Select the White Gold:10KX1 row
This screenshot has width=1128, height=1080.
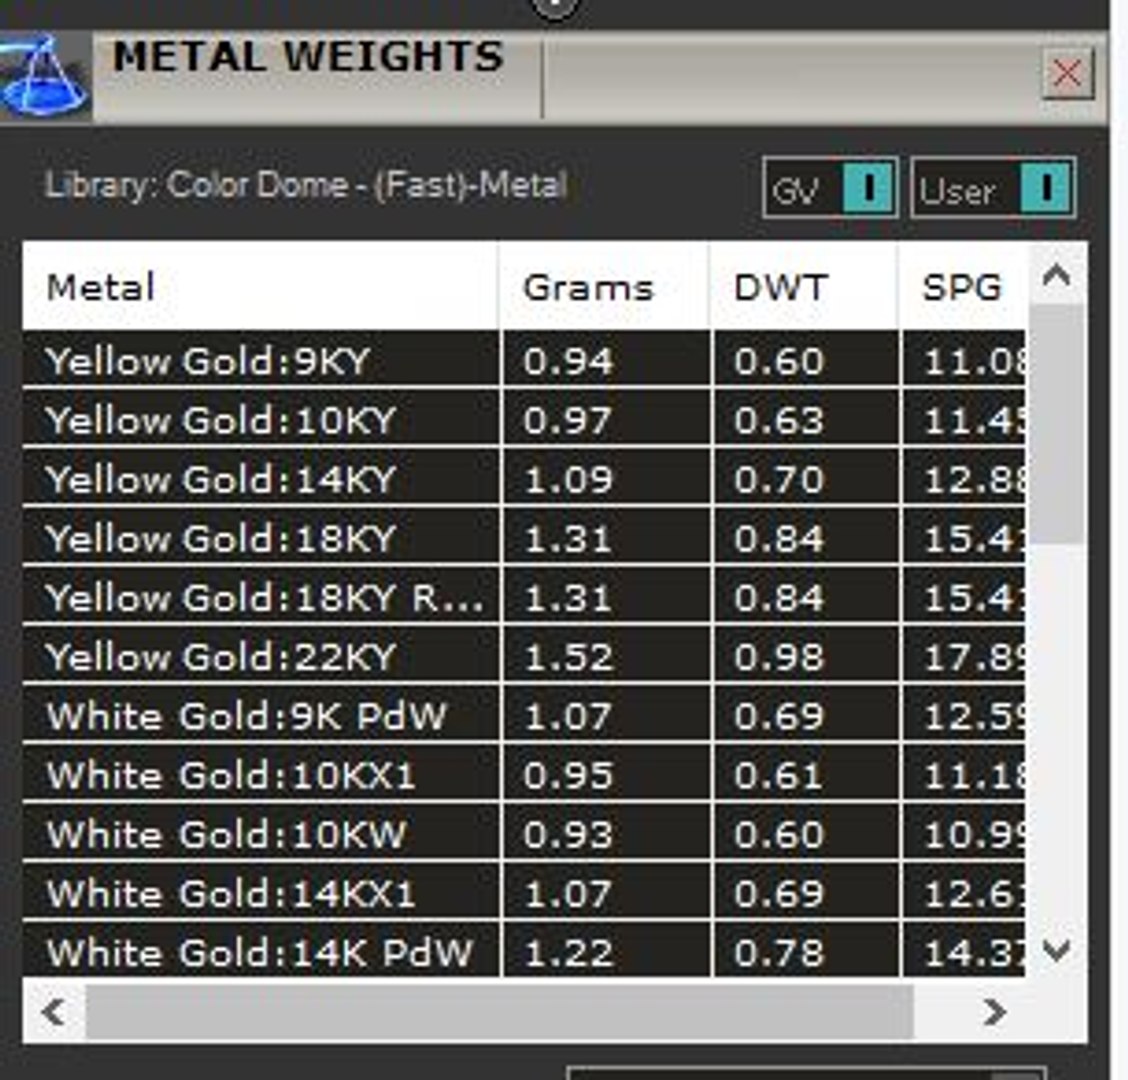(524, 774)
